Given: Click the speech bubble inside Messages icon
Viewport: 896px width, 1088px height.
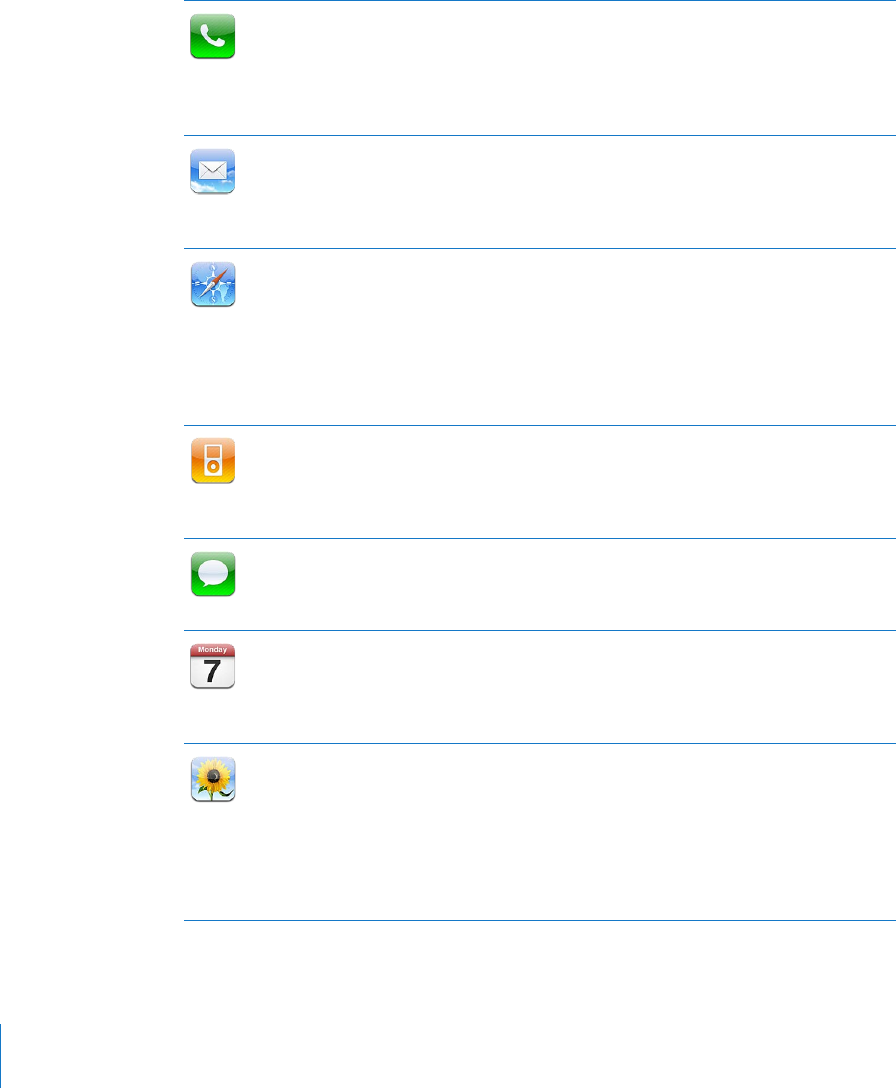Looking at the screenshot, I should (212, 573).
